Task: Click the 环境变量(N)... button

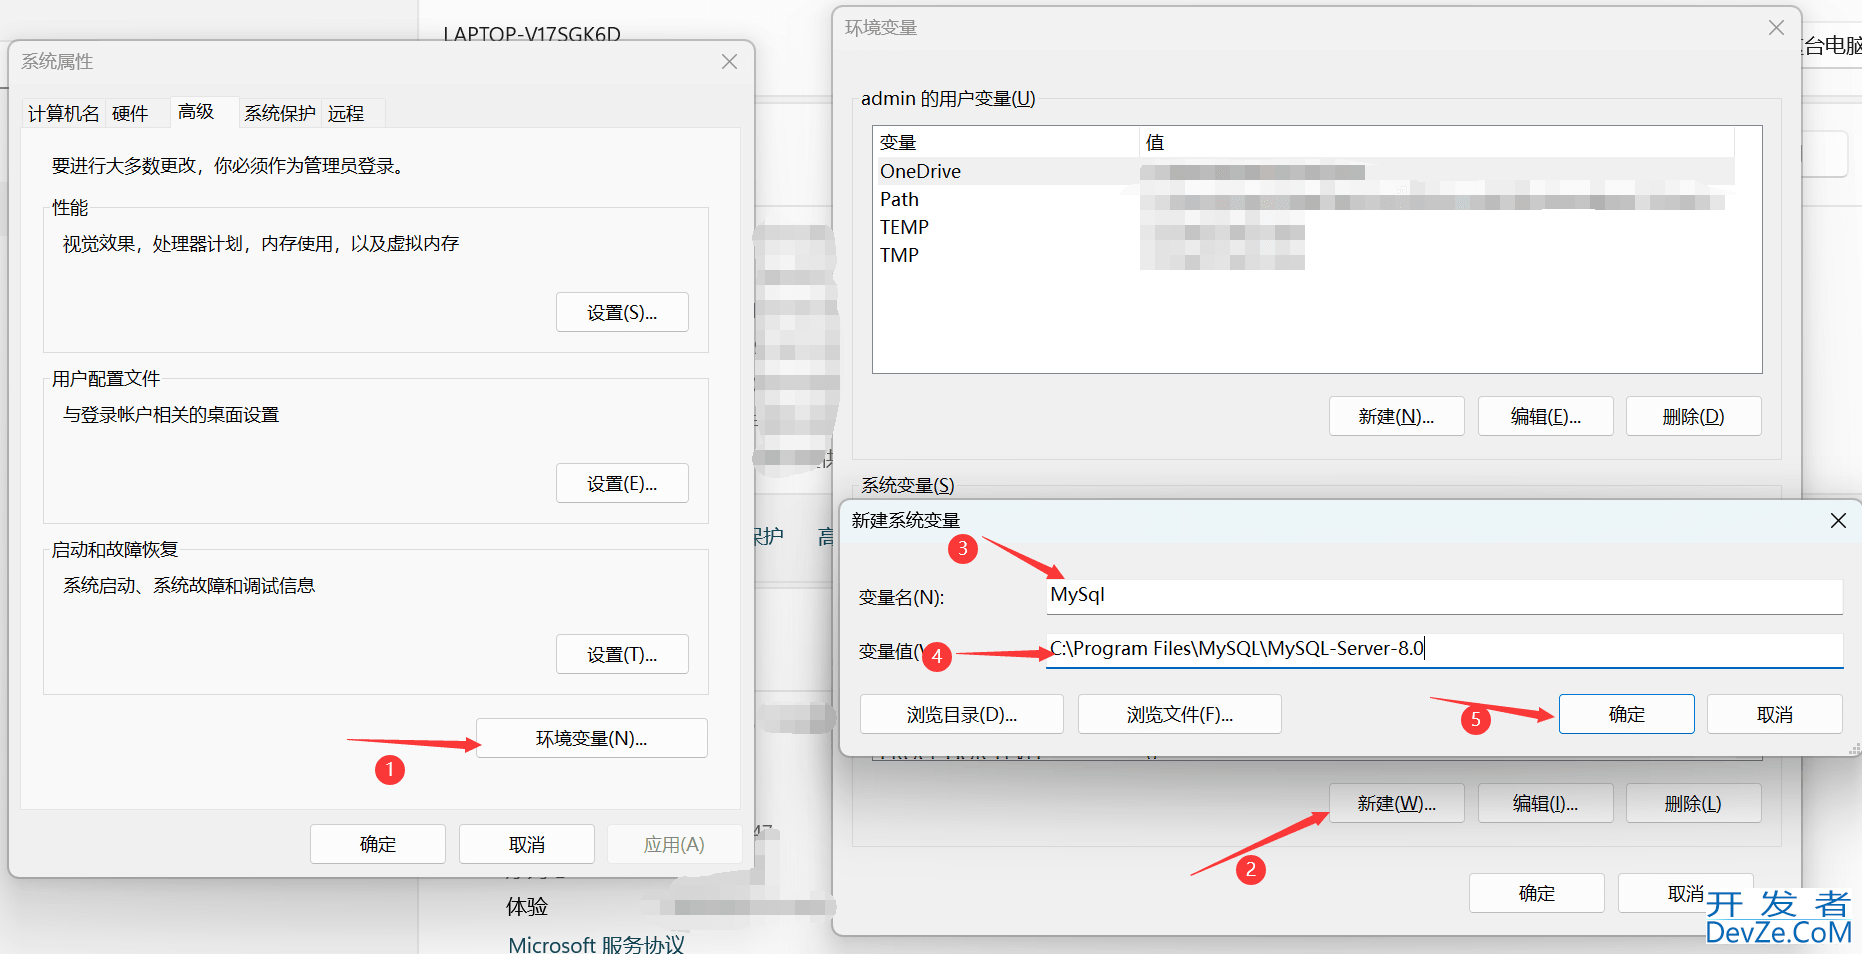Action: (592, 738)
